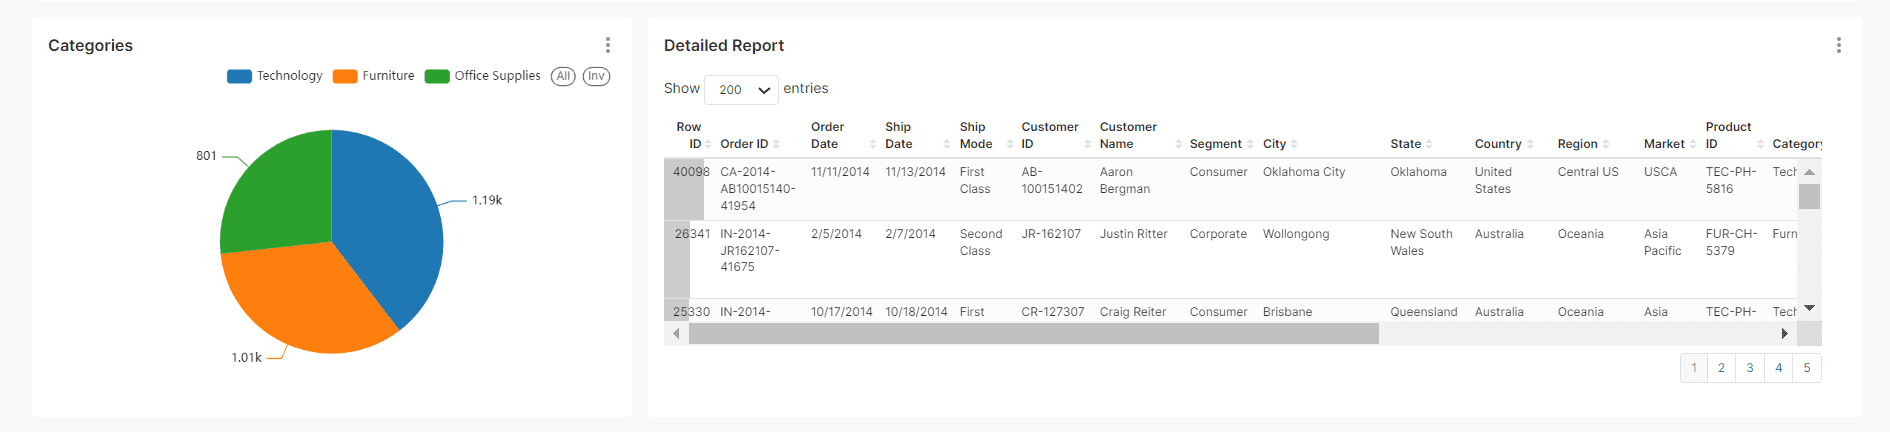Go to page 2 of the report

point(1721,368)
